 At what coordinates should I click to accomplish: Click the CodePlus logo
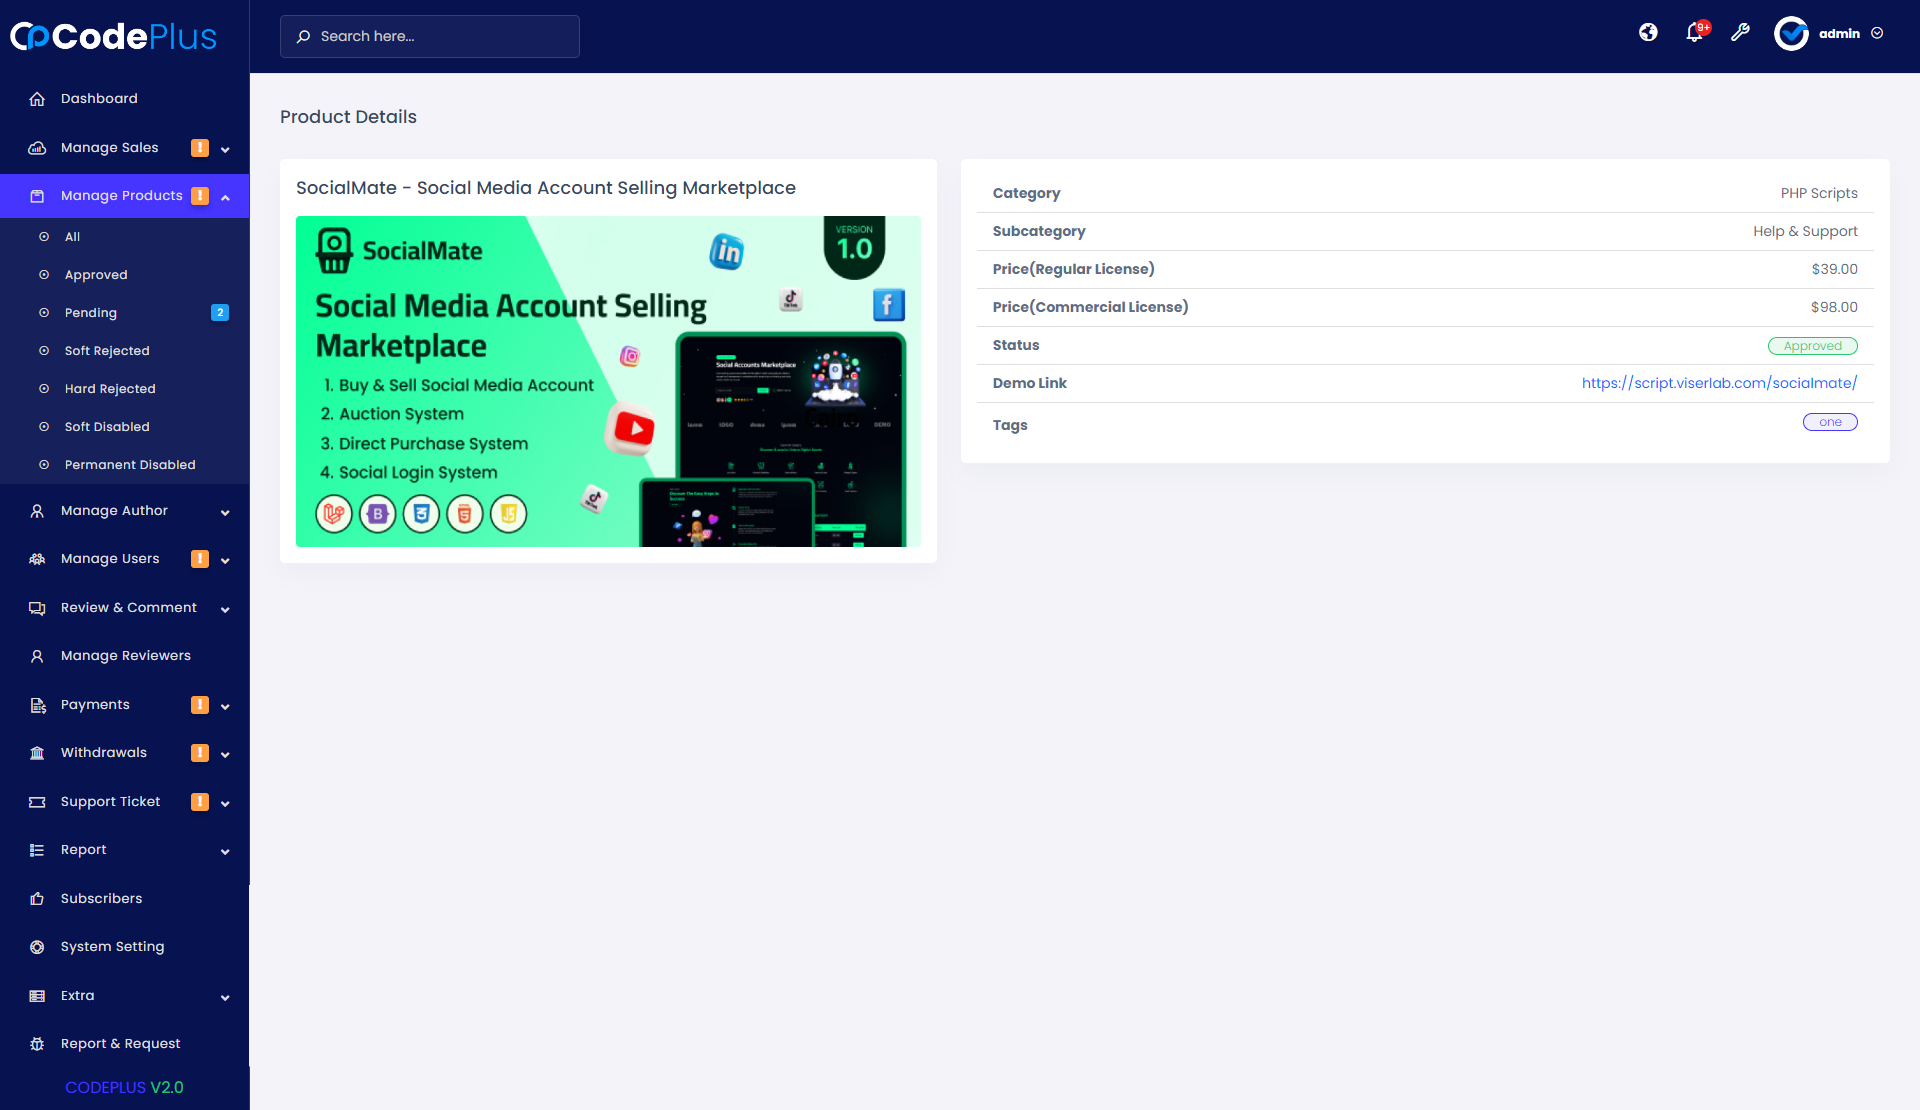point(113,37)
